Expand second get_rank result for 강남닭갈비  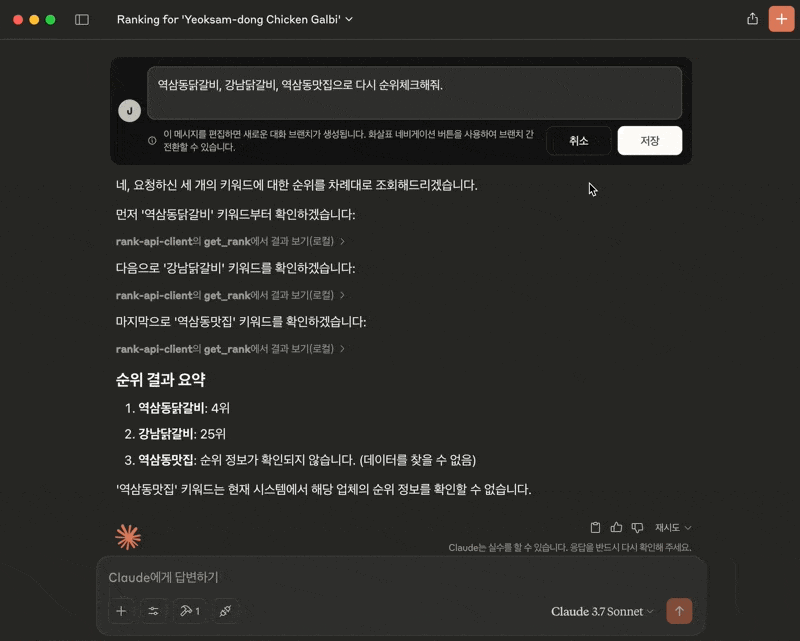tap(231, 295)
